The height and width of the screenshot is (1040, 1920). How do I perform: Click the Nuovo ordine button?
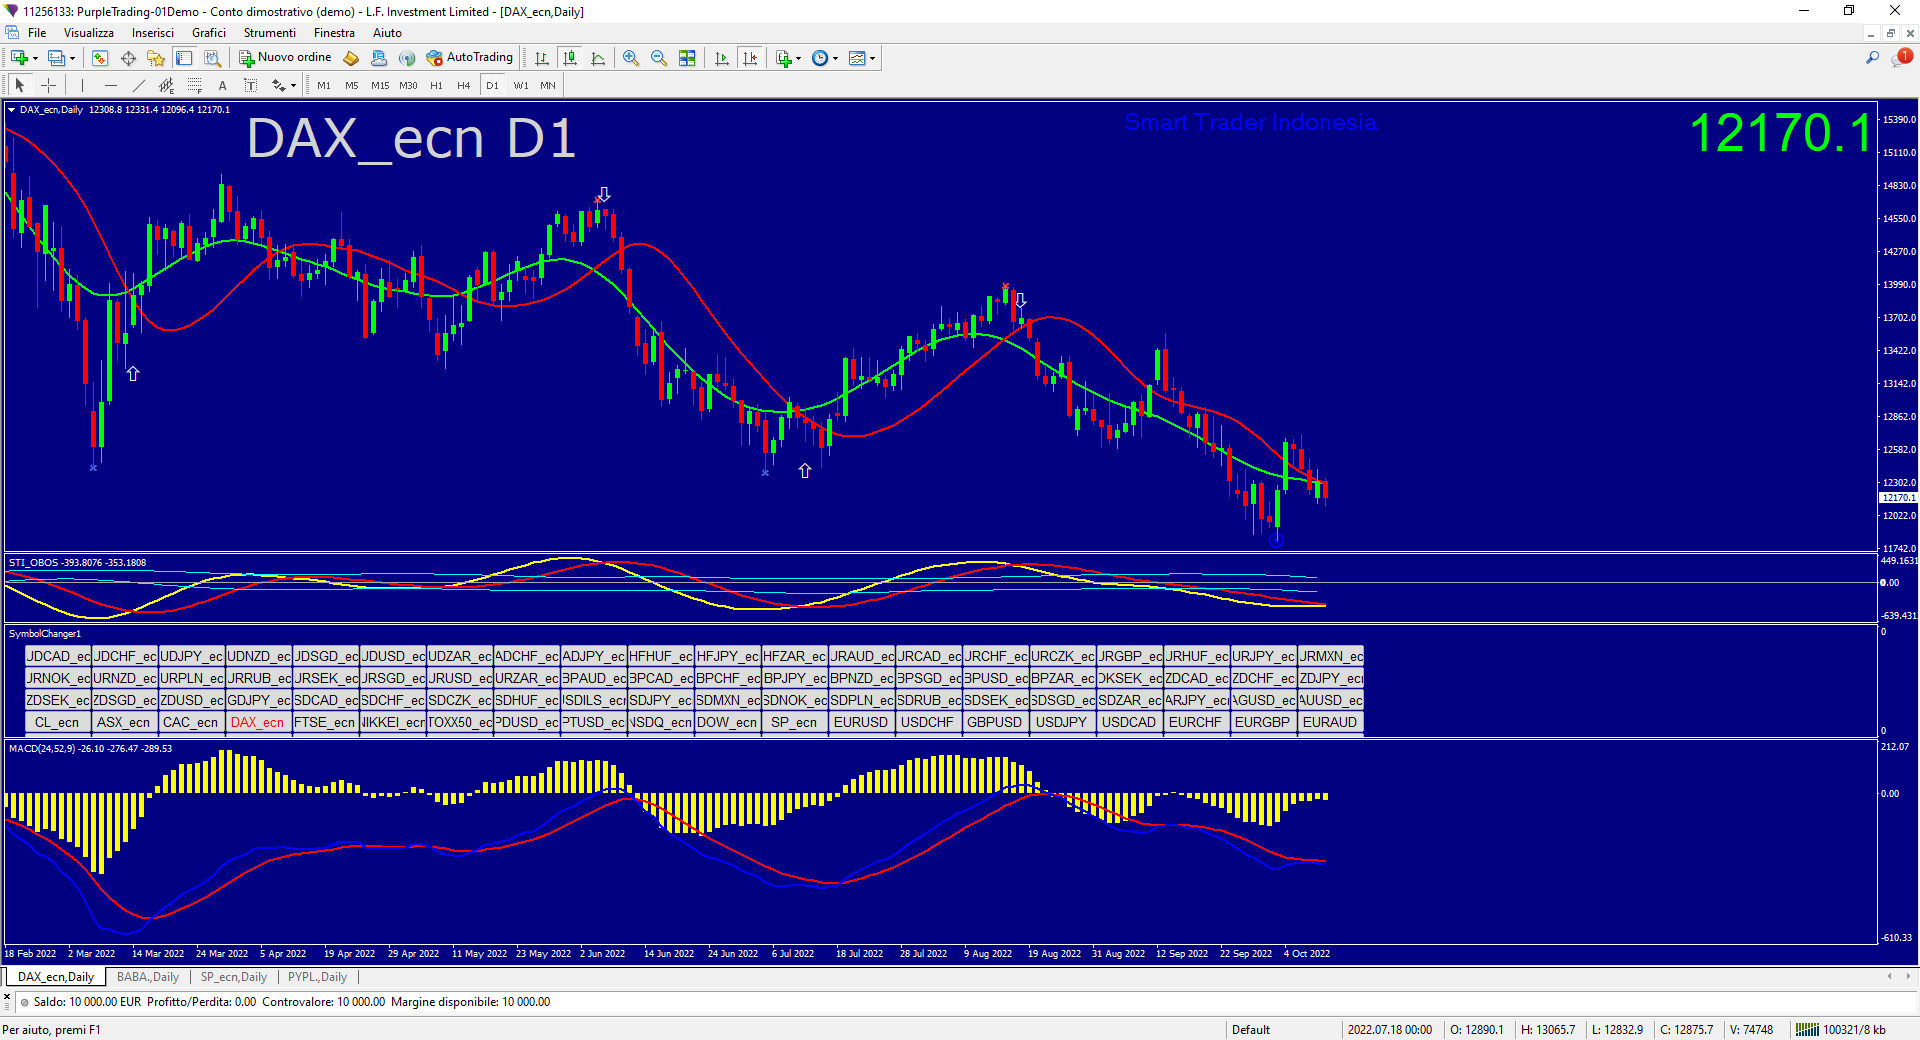[285, 58]
